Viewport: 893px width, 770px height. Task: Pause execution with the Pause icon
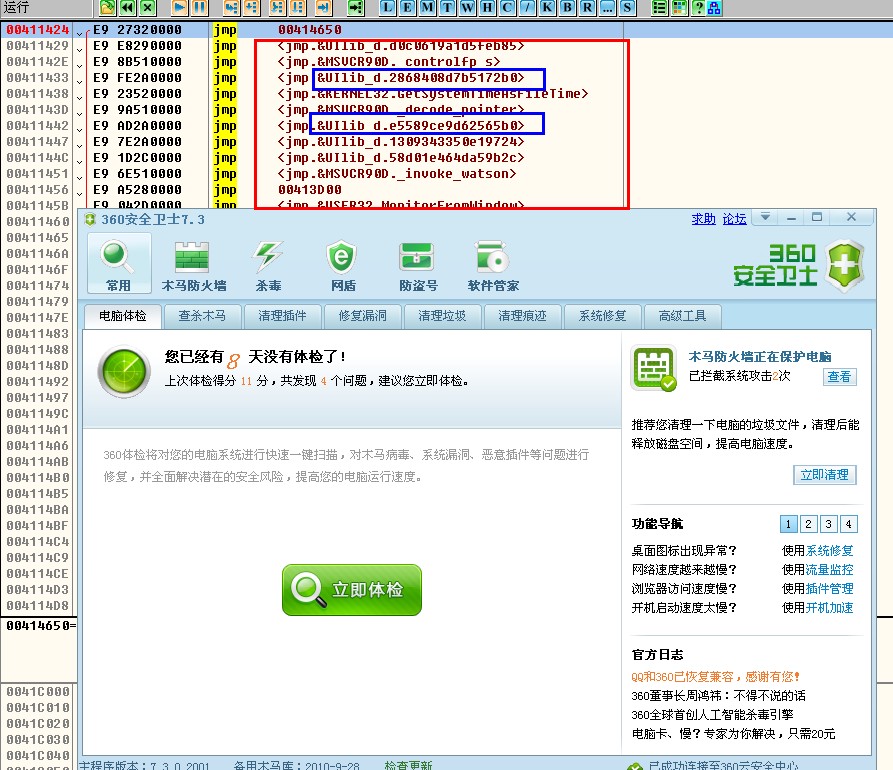click(x=199, y=7)
